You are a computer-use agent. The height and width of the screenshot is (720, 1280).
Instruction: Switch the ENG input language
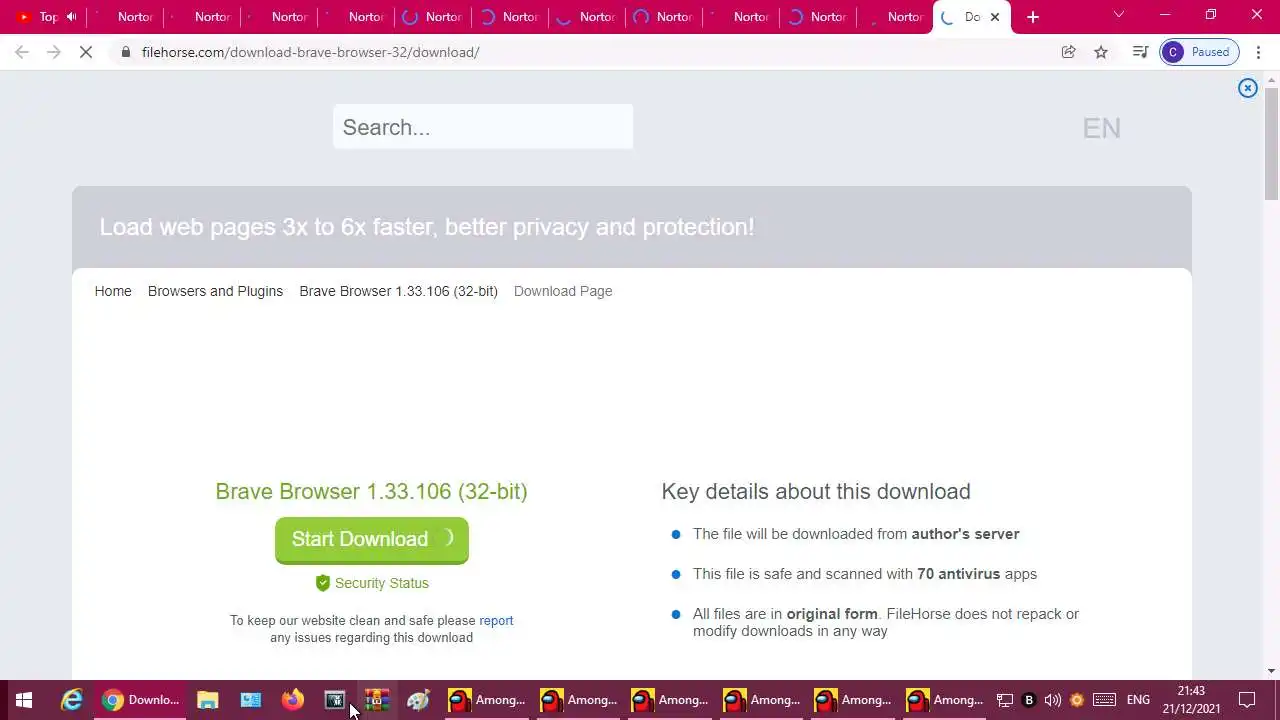coord(1138,700)
